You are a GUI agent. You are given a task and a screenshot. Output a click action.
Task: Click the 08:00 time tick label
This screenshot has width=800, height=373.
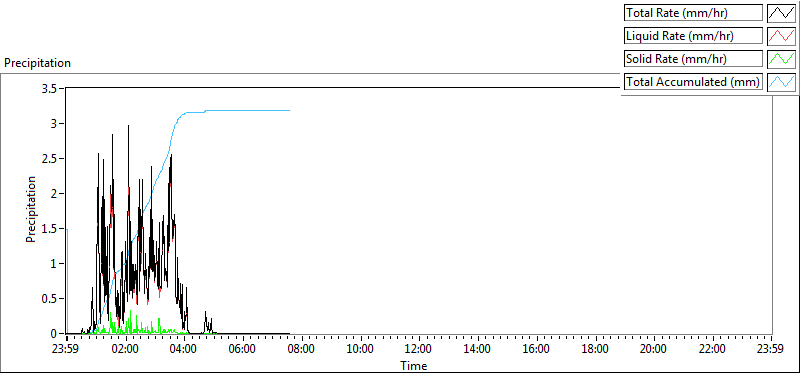[302, 350]
